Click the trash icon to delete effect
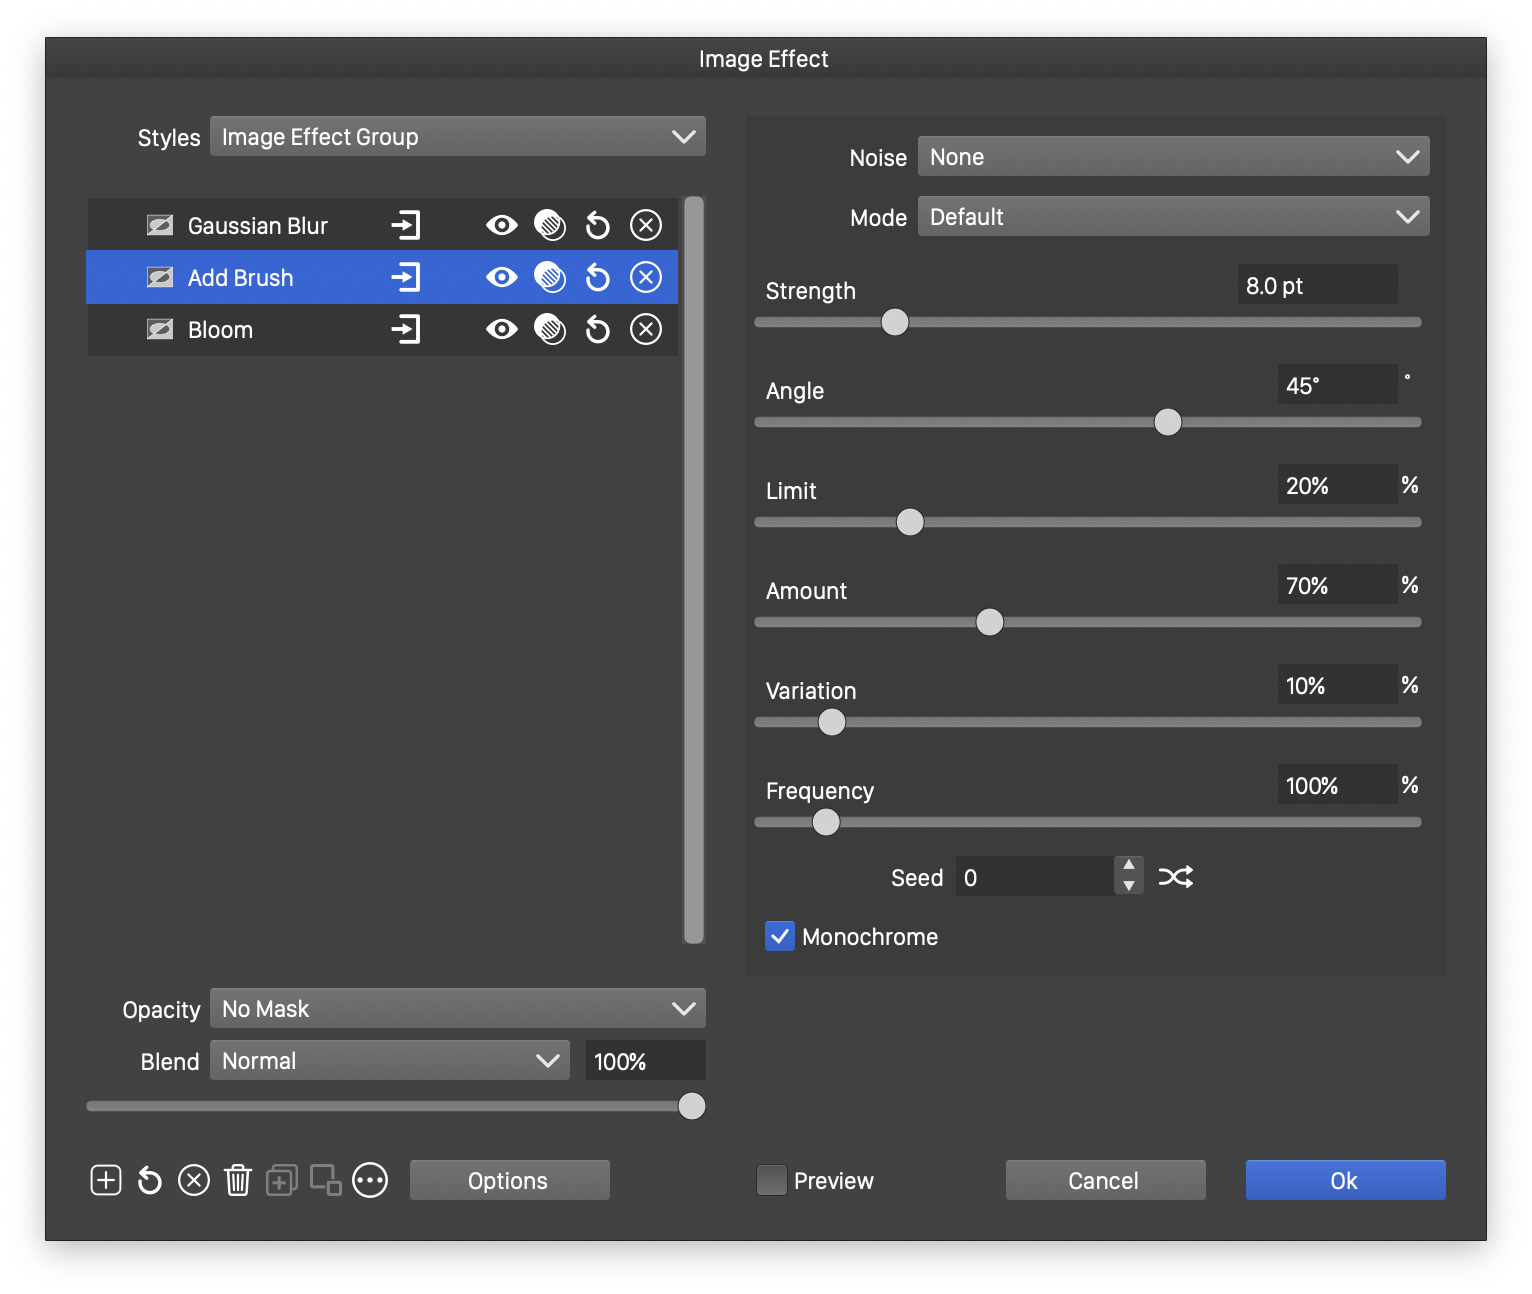 pos(238,1180)
